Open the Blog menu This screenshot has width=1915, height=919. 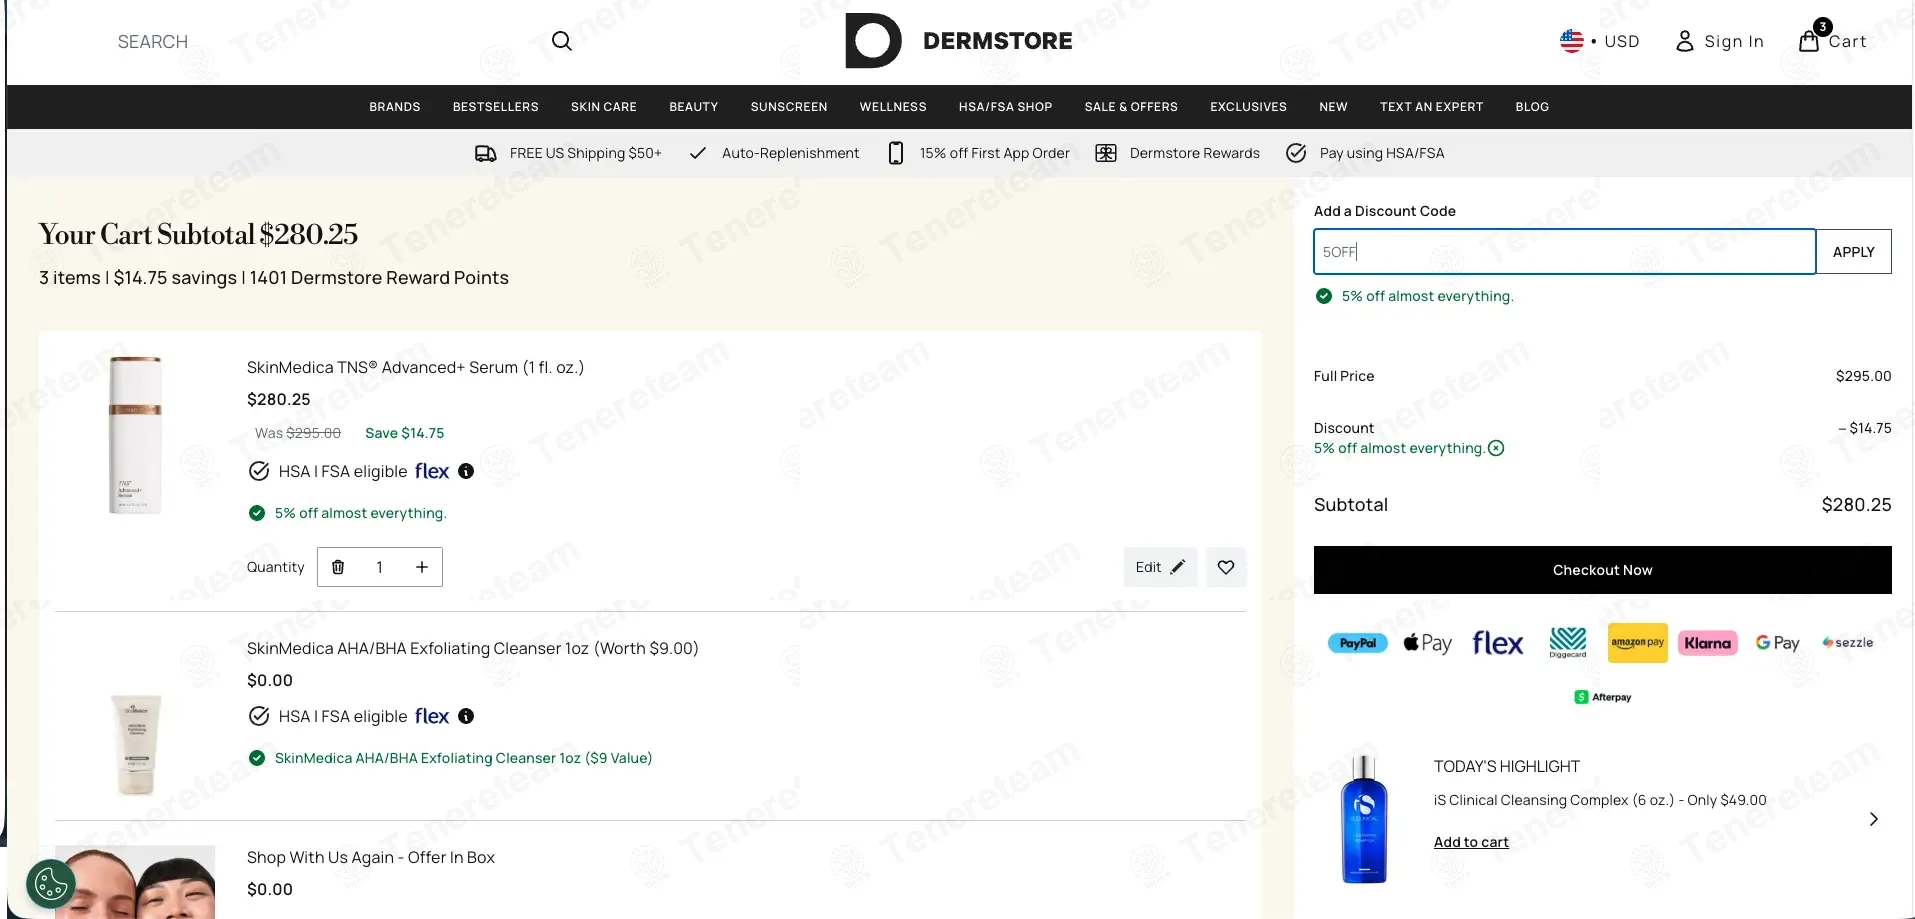coord(1532,107)
